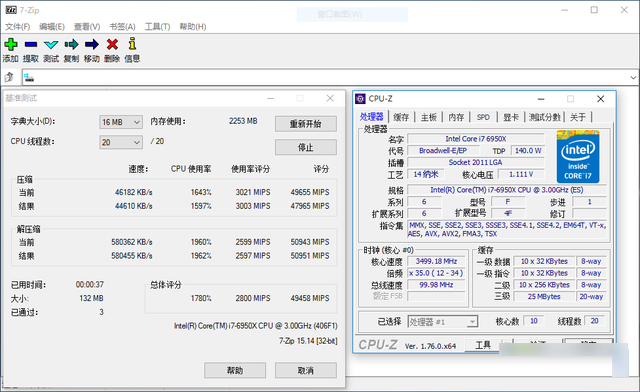Click the Delete (删除) red X icon
The width and height of the screenshot is (640, 392).
click(112, 44)
